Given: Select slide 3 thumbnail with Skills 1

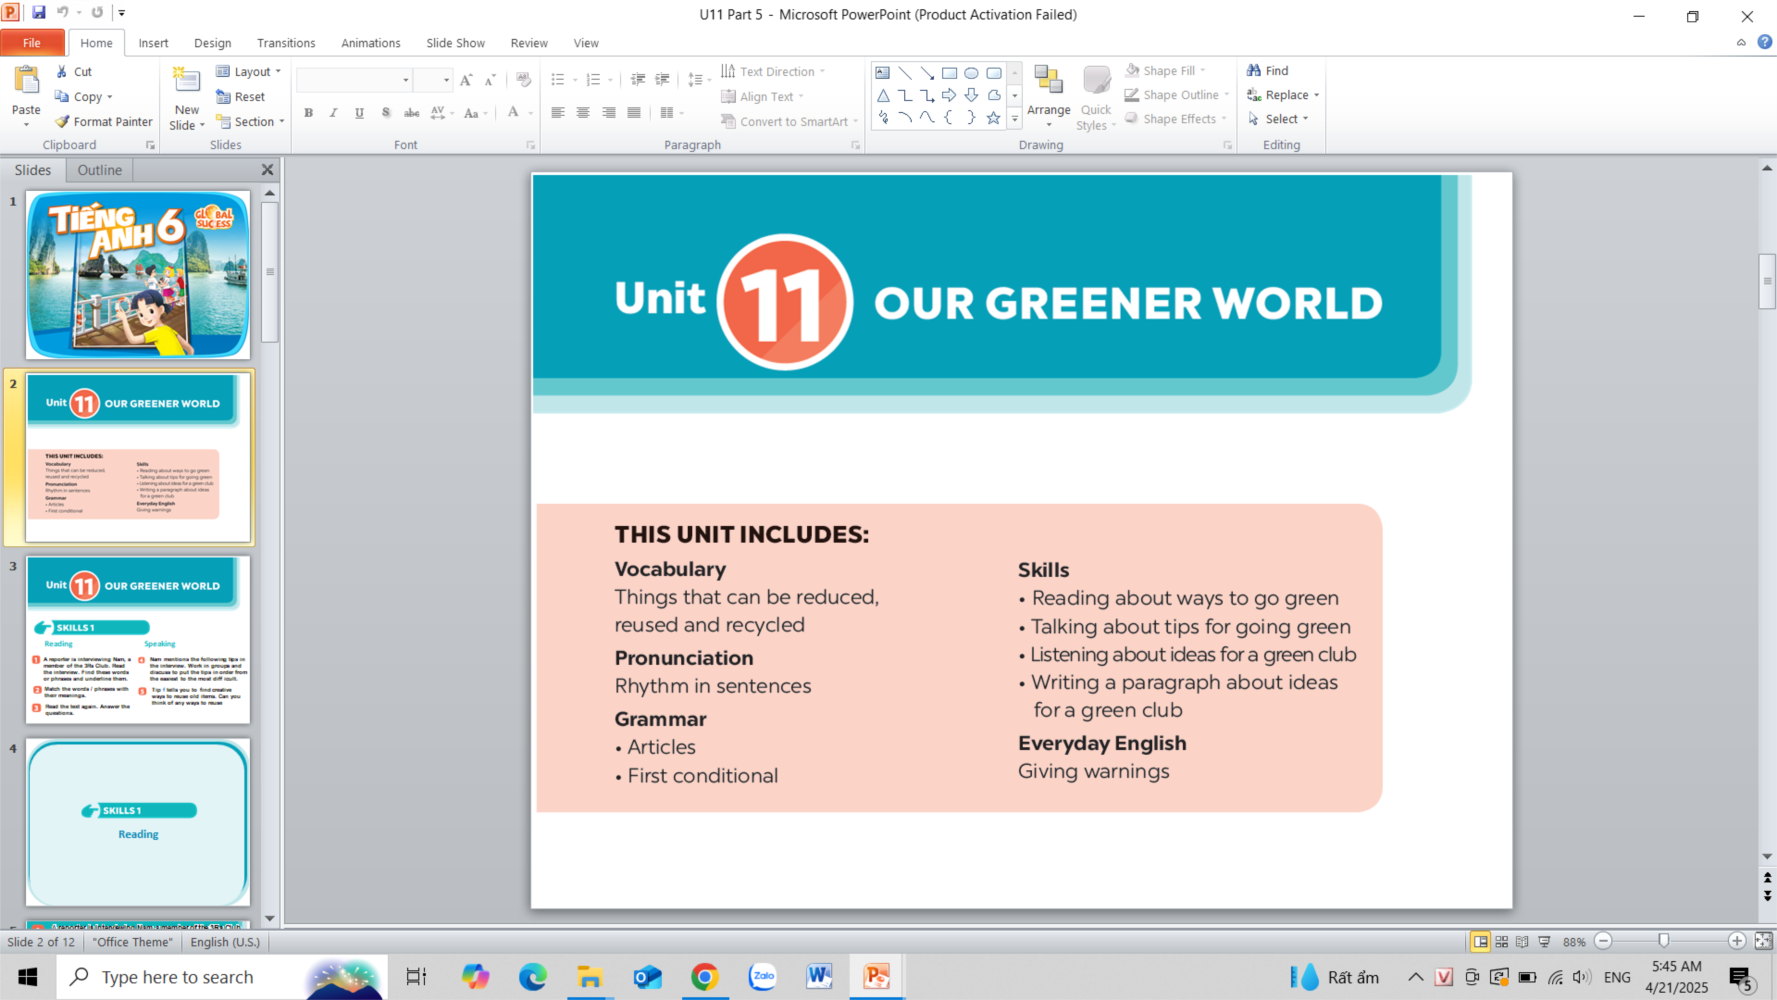Looking at the screenshot, I should tap(138, 640).
